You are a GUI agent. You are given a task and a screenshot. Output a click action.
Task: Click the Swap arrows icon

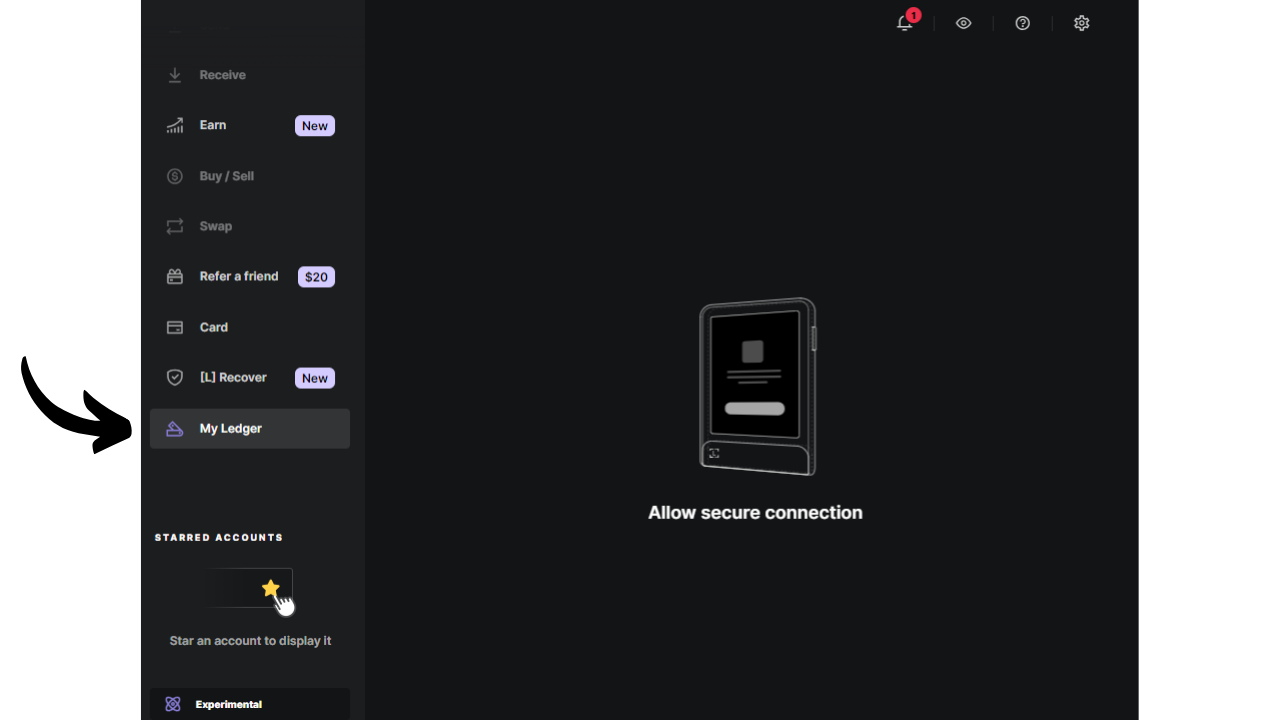(x=175, y=227)
